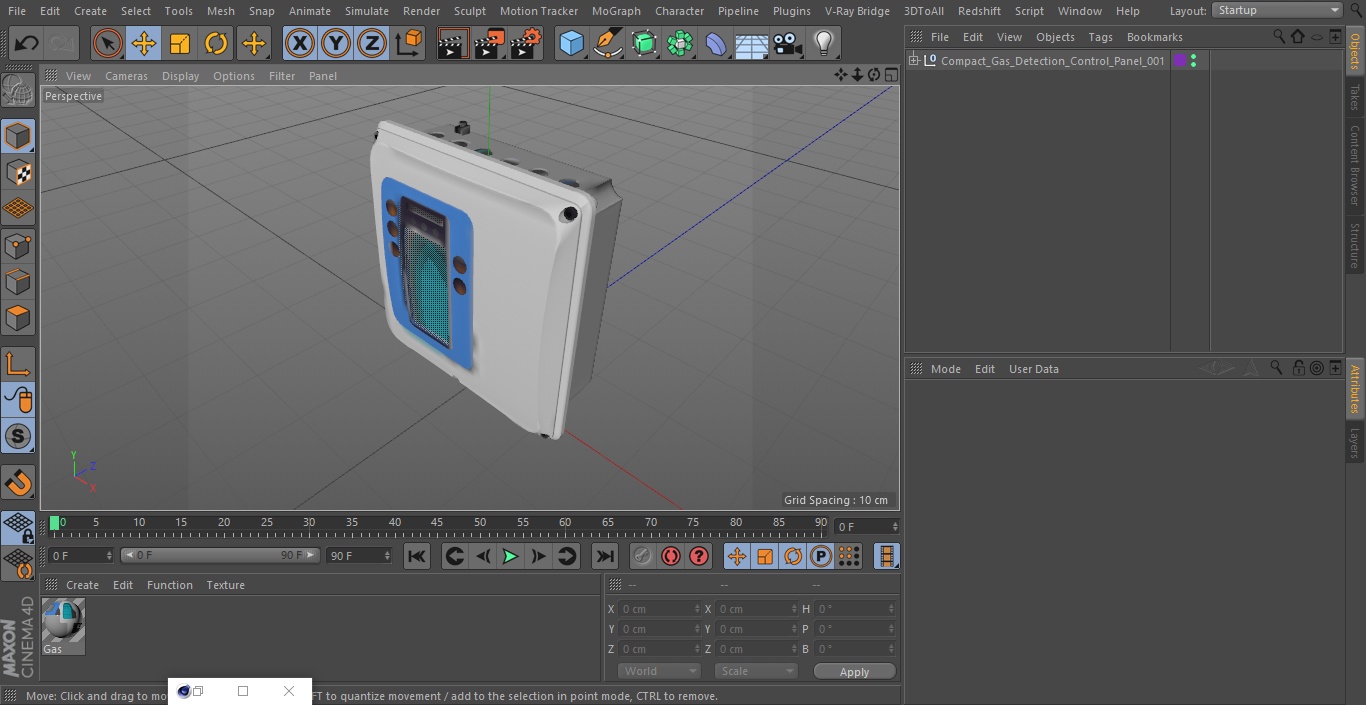Go to end of animation

click(x=605, y=556)
